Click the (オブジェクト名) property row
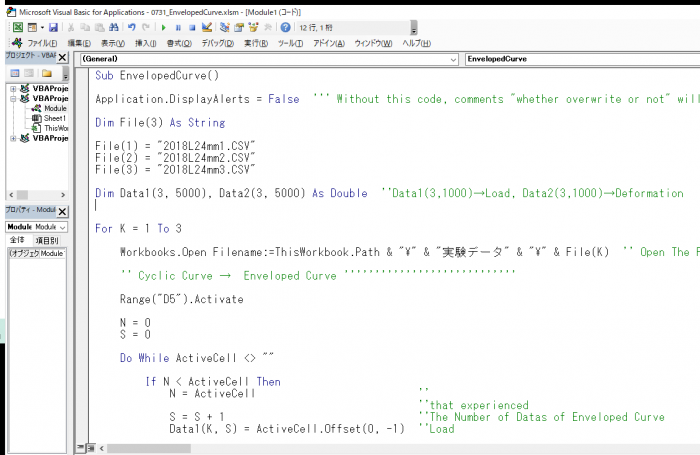Image resolution: width=700 pixels, height=455 pixels. coord(37,253)
